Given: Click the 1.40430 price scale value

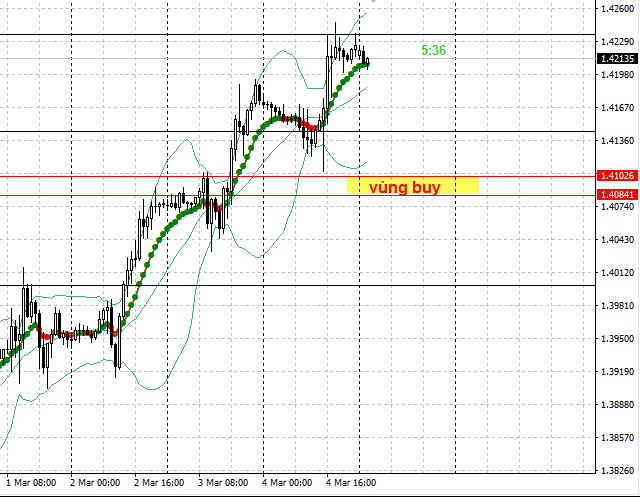Looking at the screenshot, I should point(618,240).
